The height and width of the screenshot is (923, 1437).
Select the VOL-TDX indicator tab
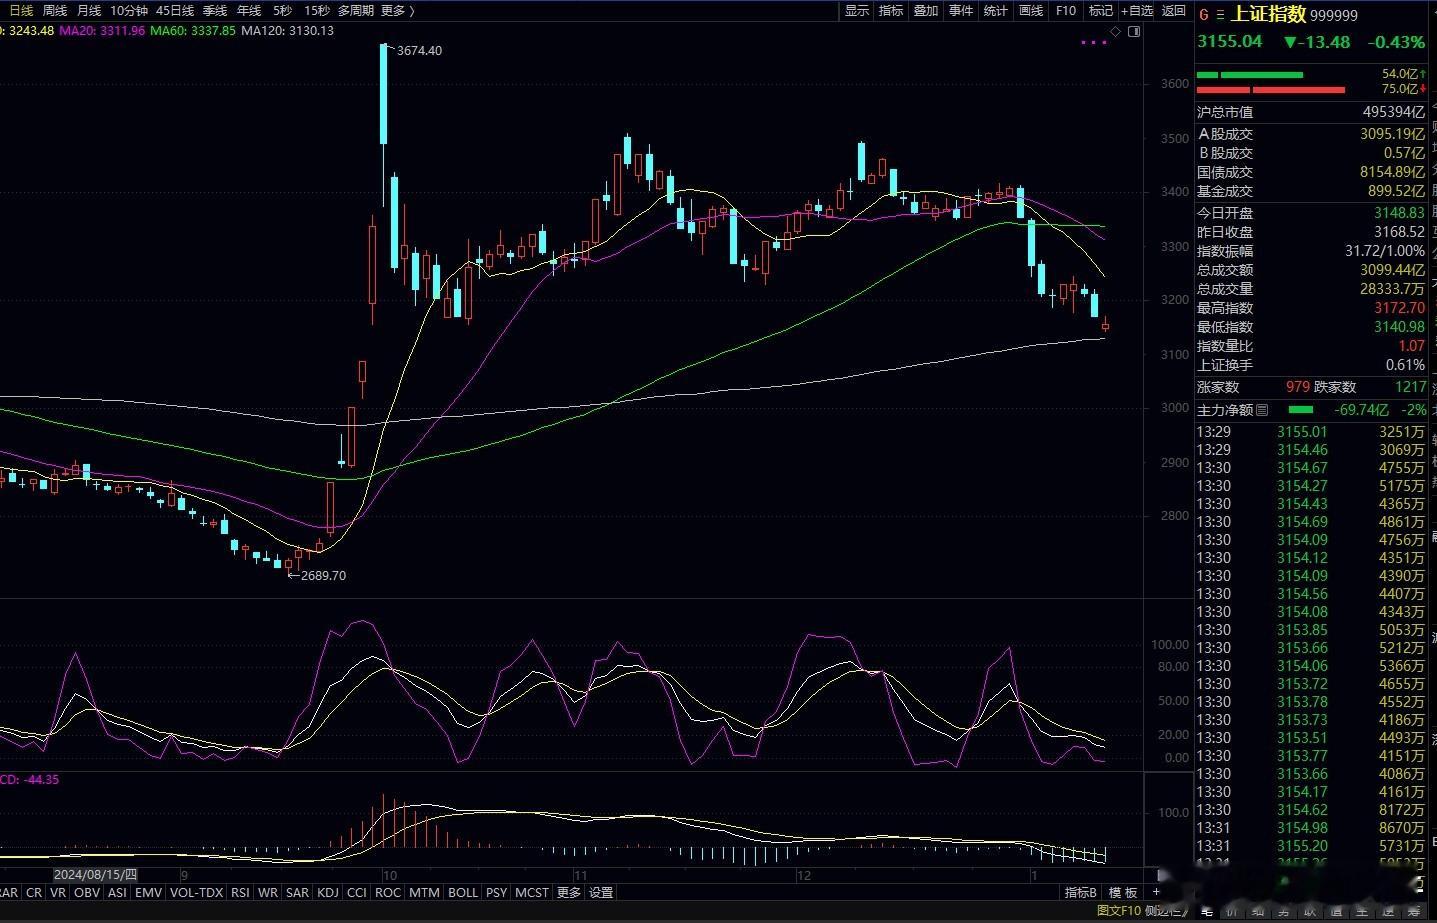(x=196, y=892)
